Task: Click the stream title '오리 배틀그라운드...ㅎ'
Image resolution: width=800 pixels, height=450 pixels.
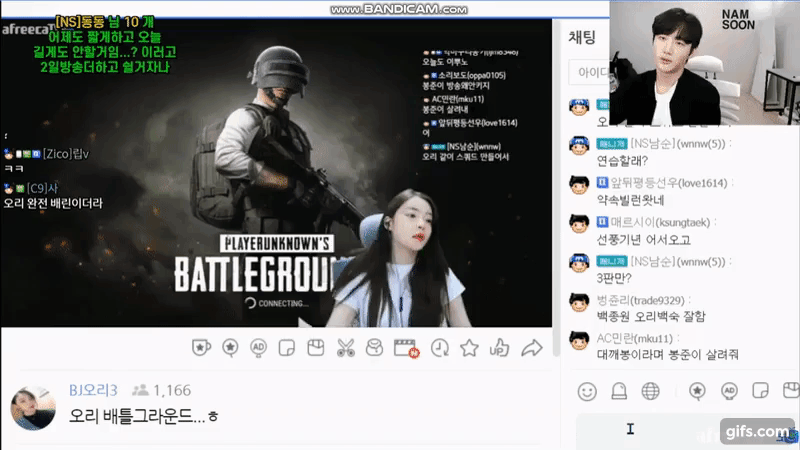Action: click(143, 416)
